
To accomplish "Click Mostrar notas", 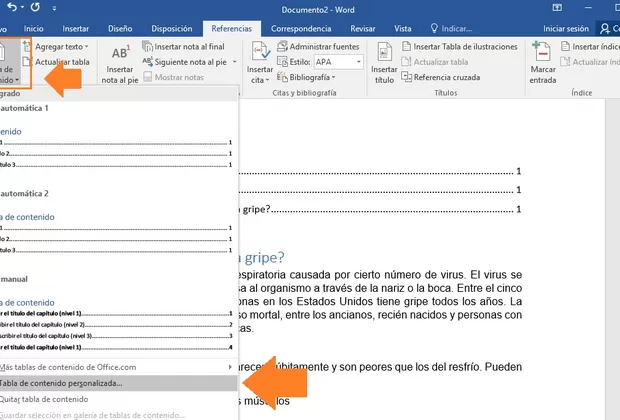I will [x=174, y=77].
